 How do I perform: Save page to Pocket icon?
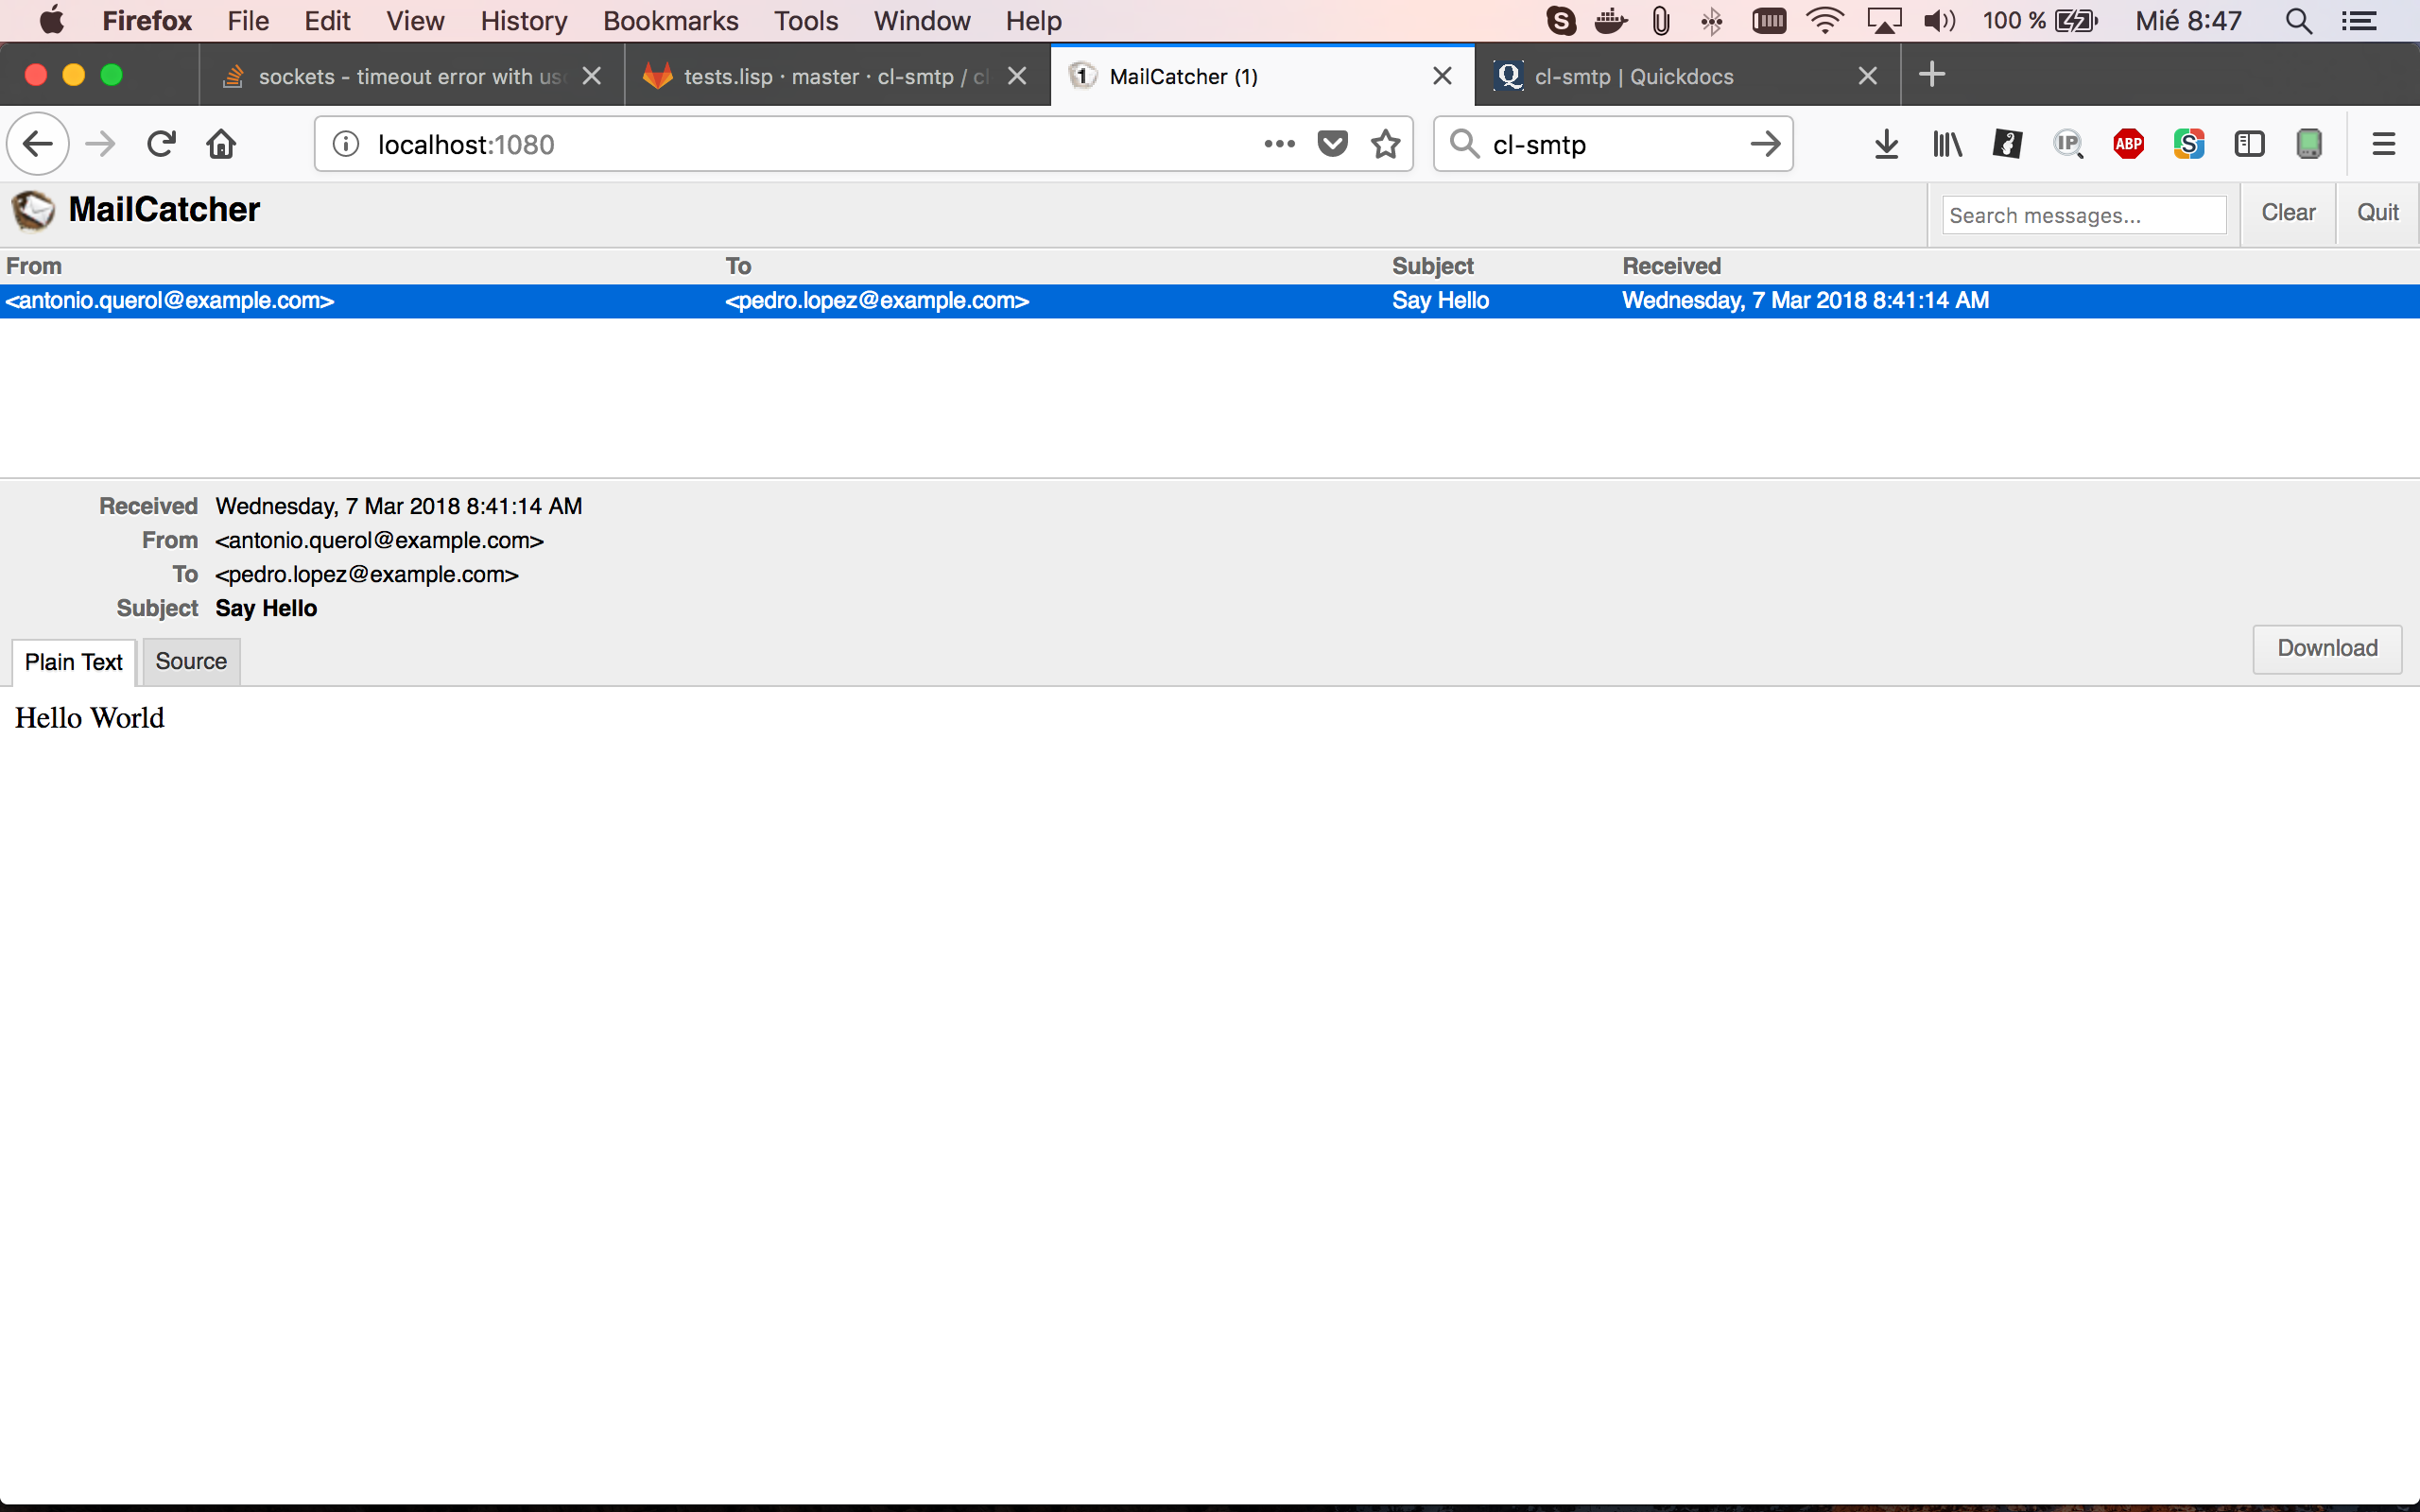tap(1332, 144)
